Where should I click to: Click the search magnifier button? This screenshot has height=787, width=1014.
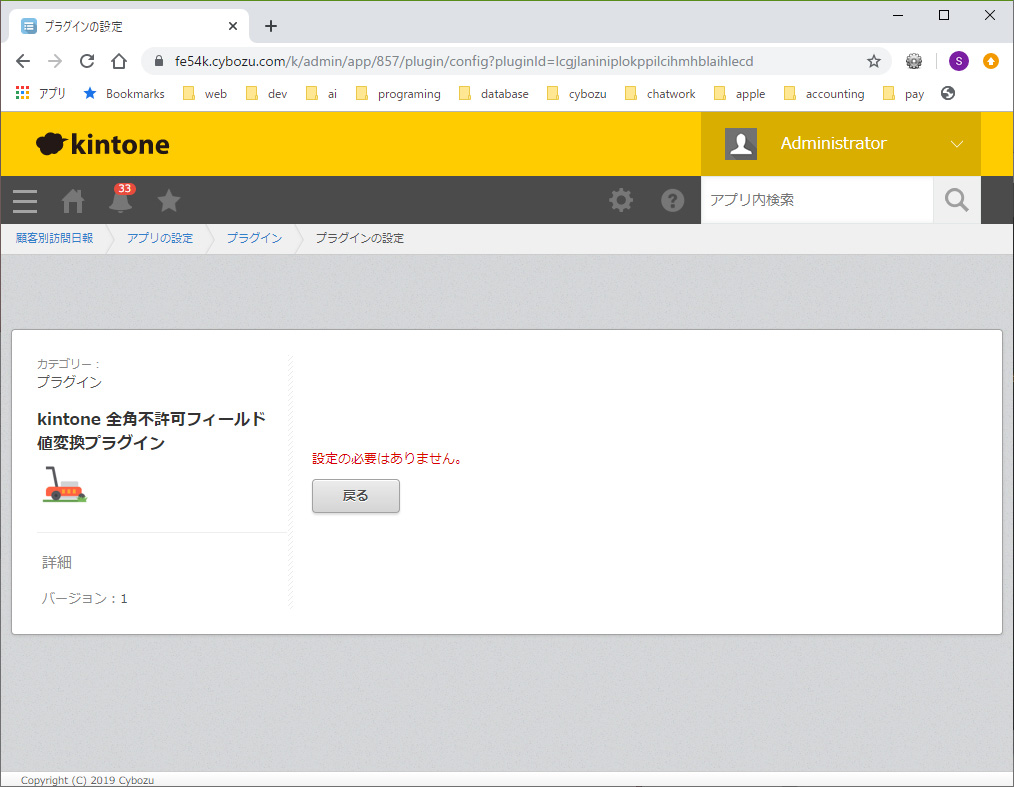pos(956,200)
